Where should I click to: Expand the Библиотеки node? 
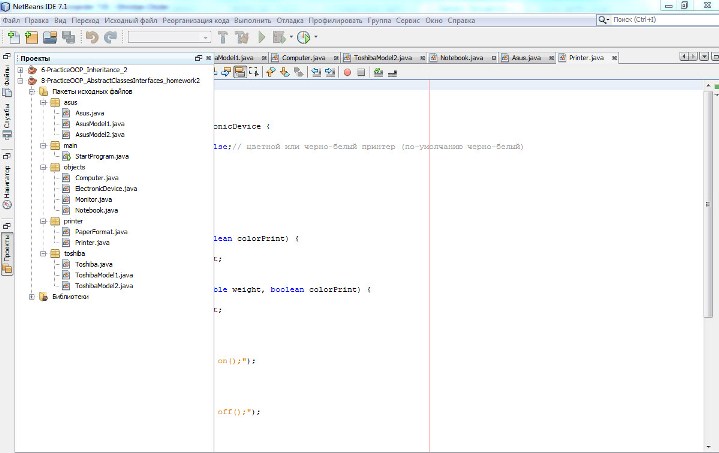[x=32, y=296]
